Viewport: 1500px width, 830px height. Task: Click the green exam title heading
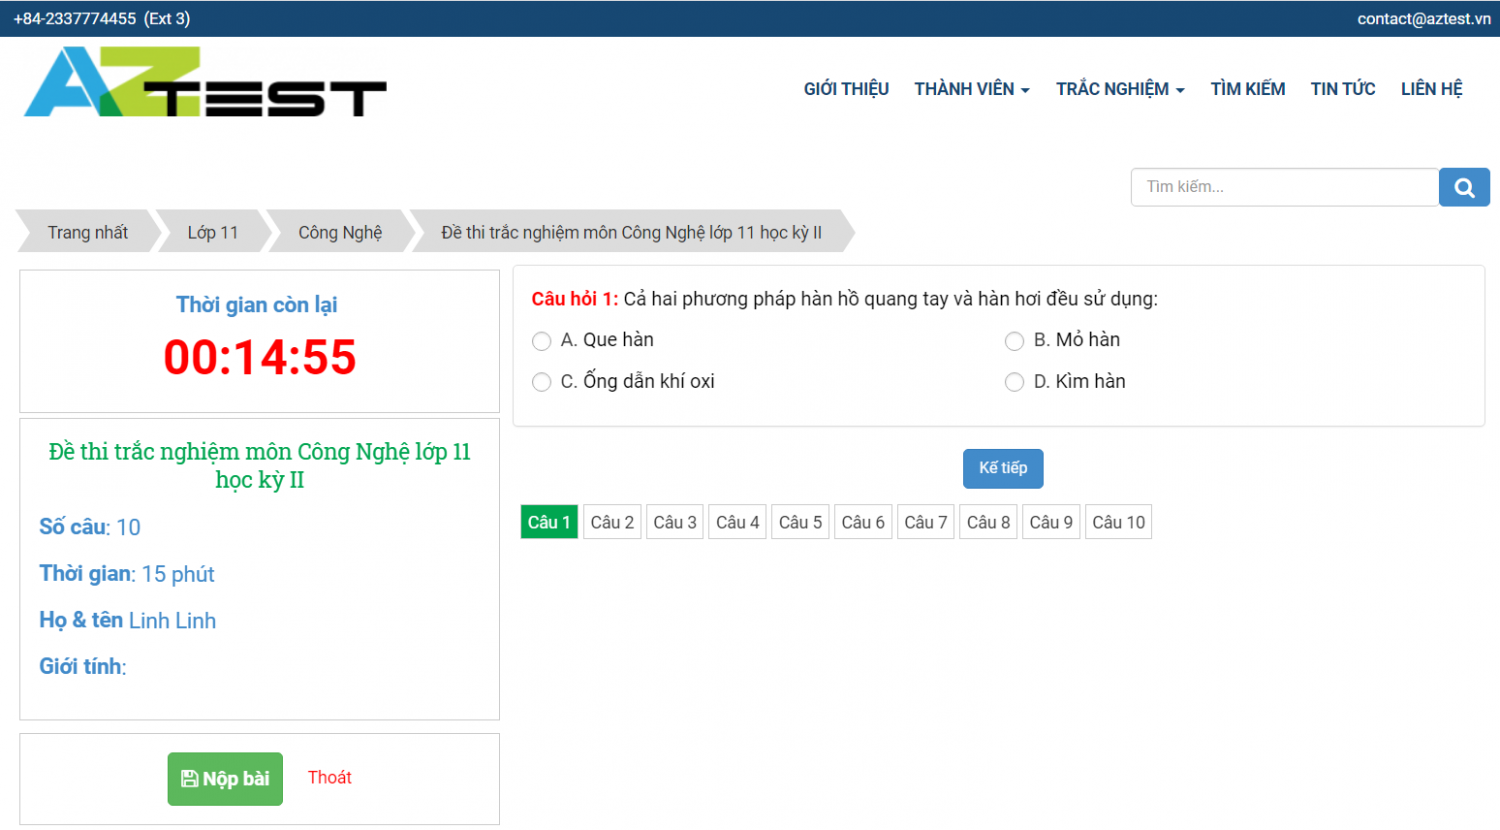pyautogui.click(x=260, y=466)
